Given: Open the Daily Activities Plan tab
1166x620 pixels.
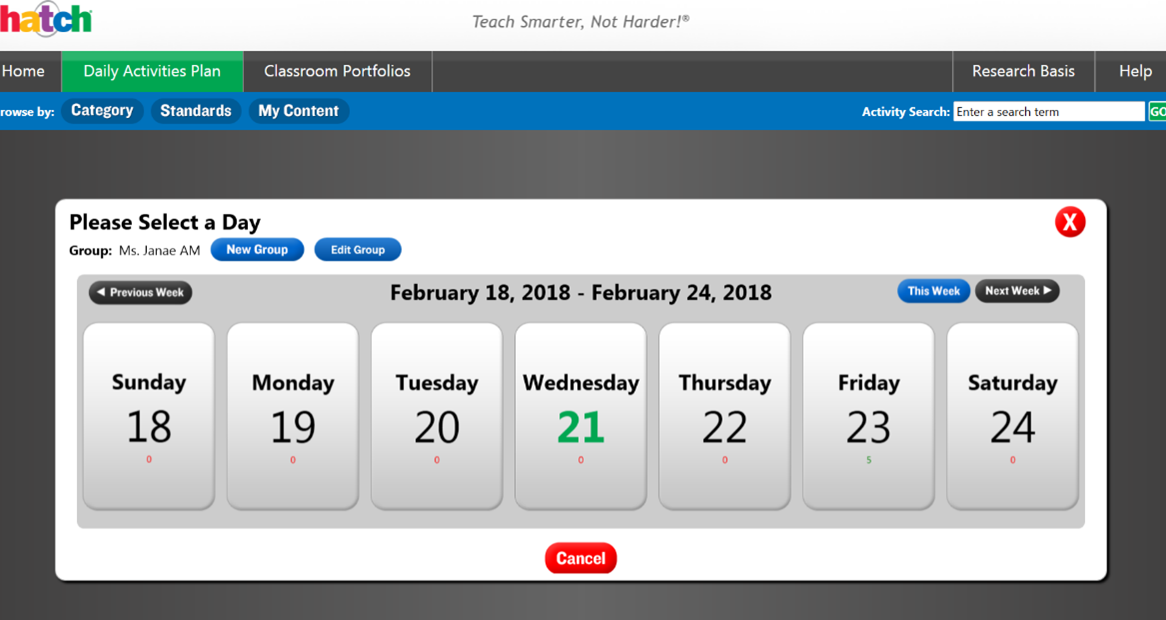Looking at the screenshot, I should pyautogui.click(x=152, y=71).
